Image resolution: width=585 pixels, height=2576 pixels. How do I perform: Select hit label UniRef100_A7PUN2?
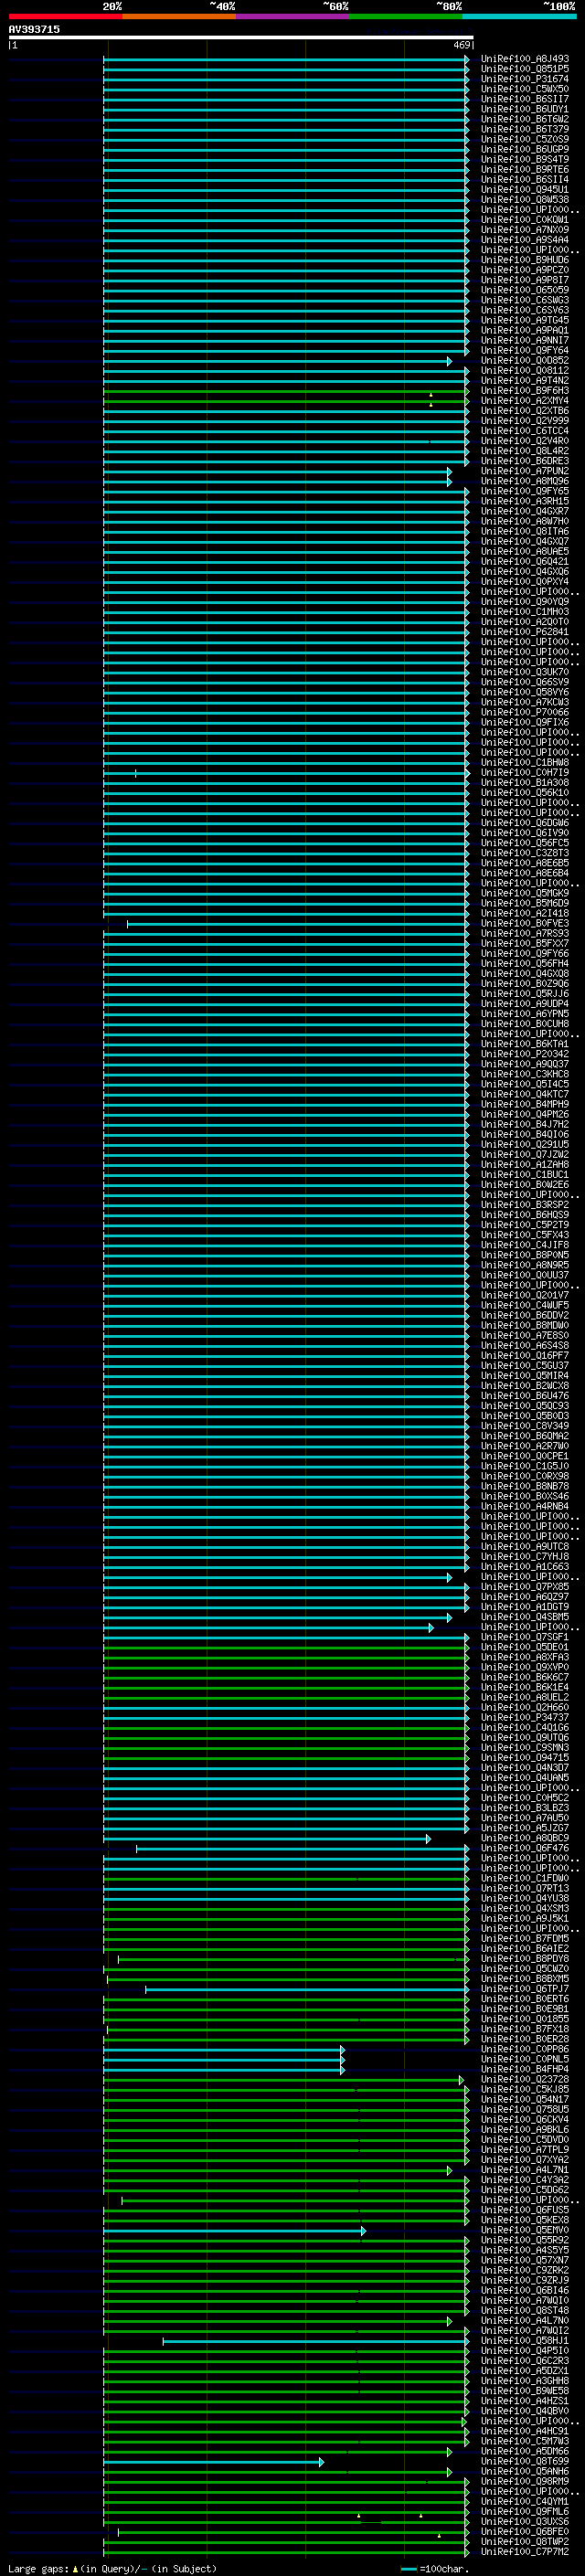[x=525, y=471]
